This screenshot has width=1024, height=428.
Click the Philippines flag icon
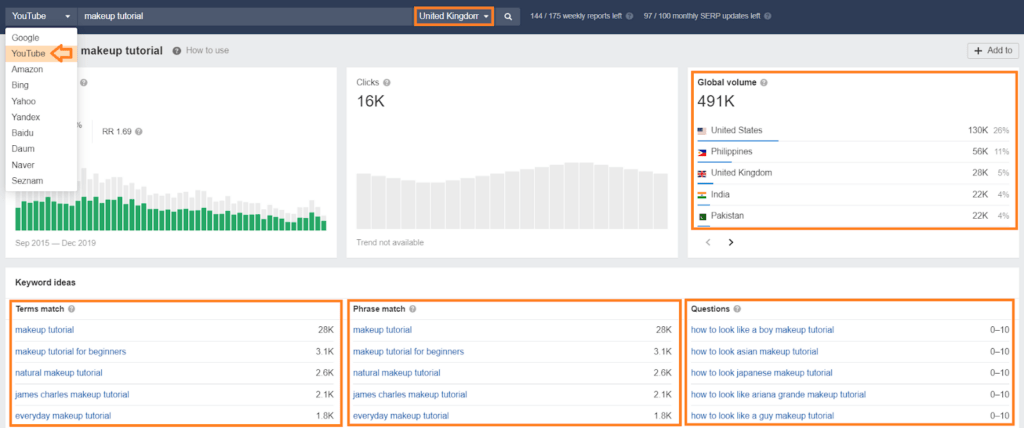[x=702, y=152]
